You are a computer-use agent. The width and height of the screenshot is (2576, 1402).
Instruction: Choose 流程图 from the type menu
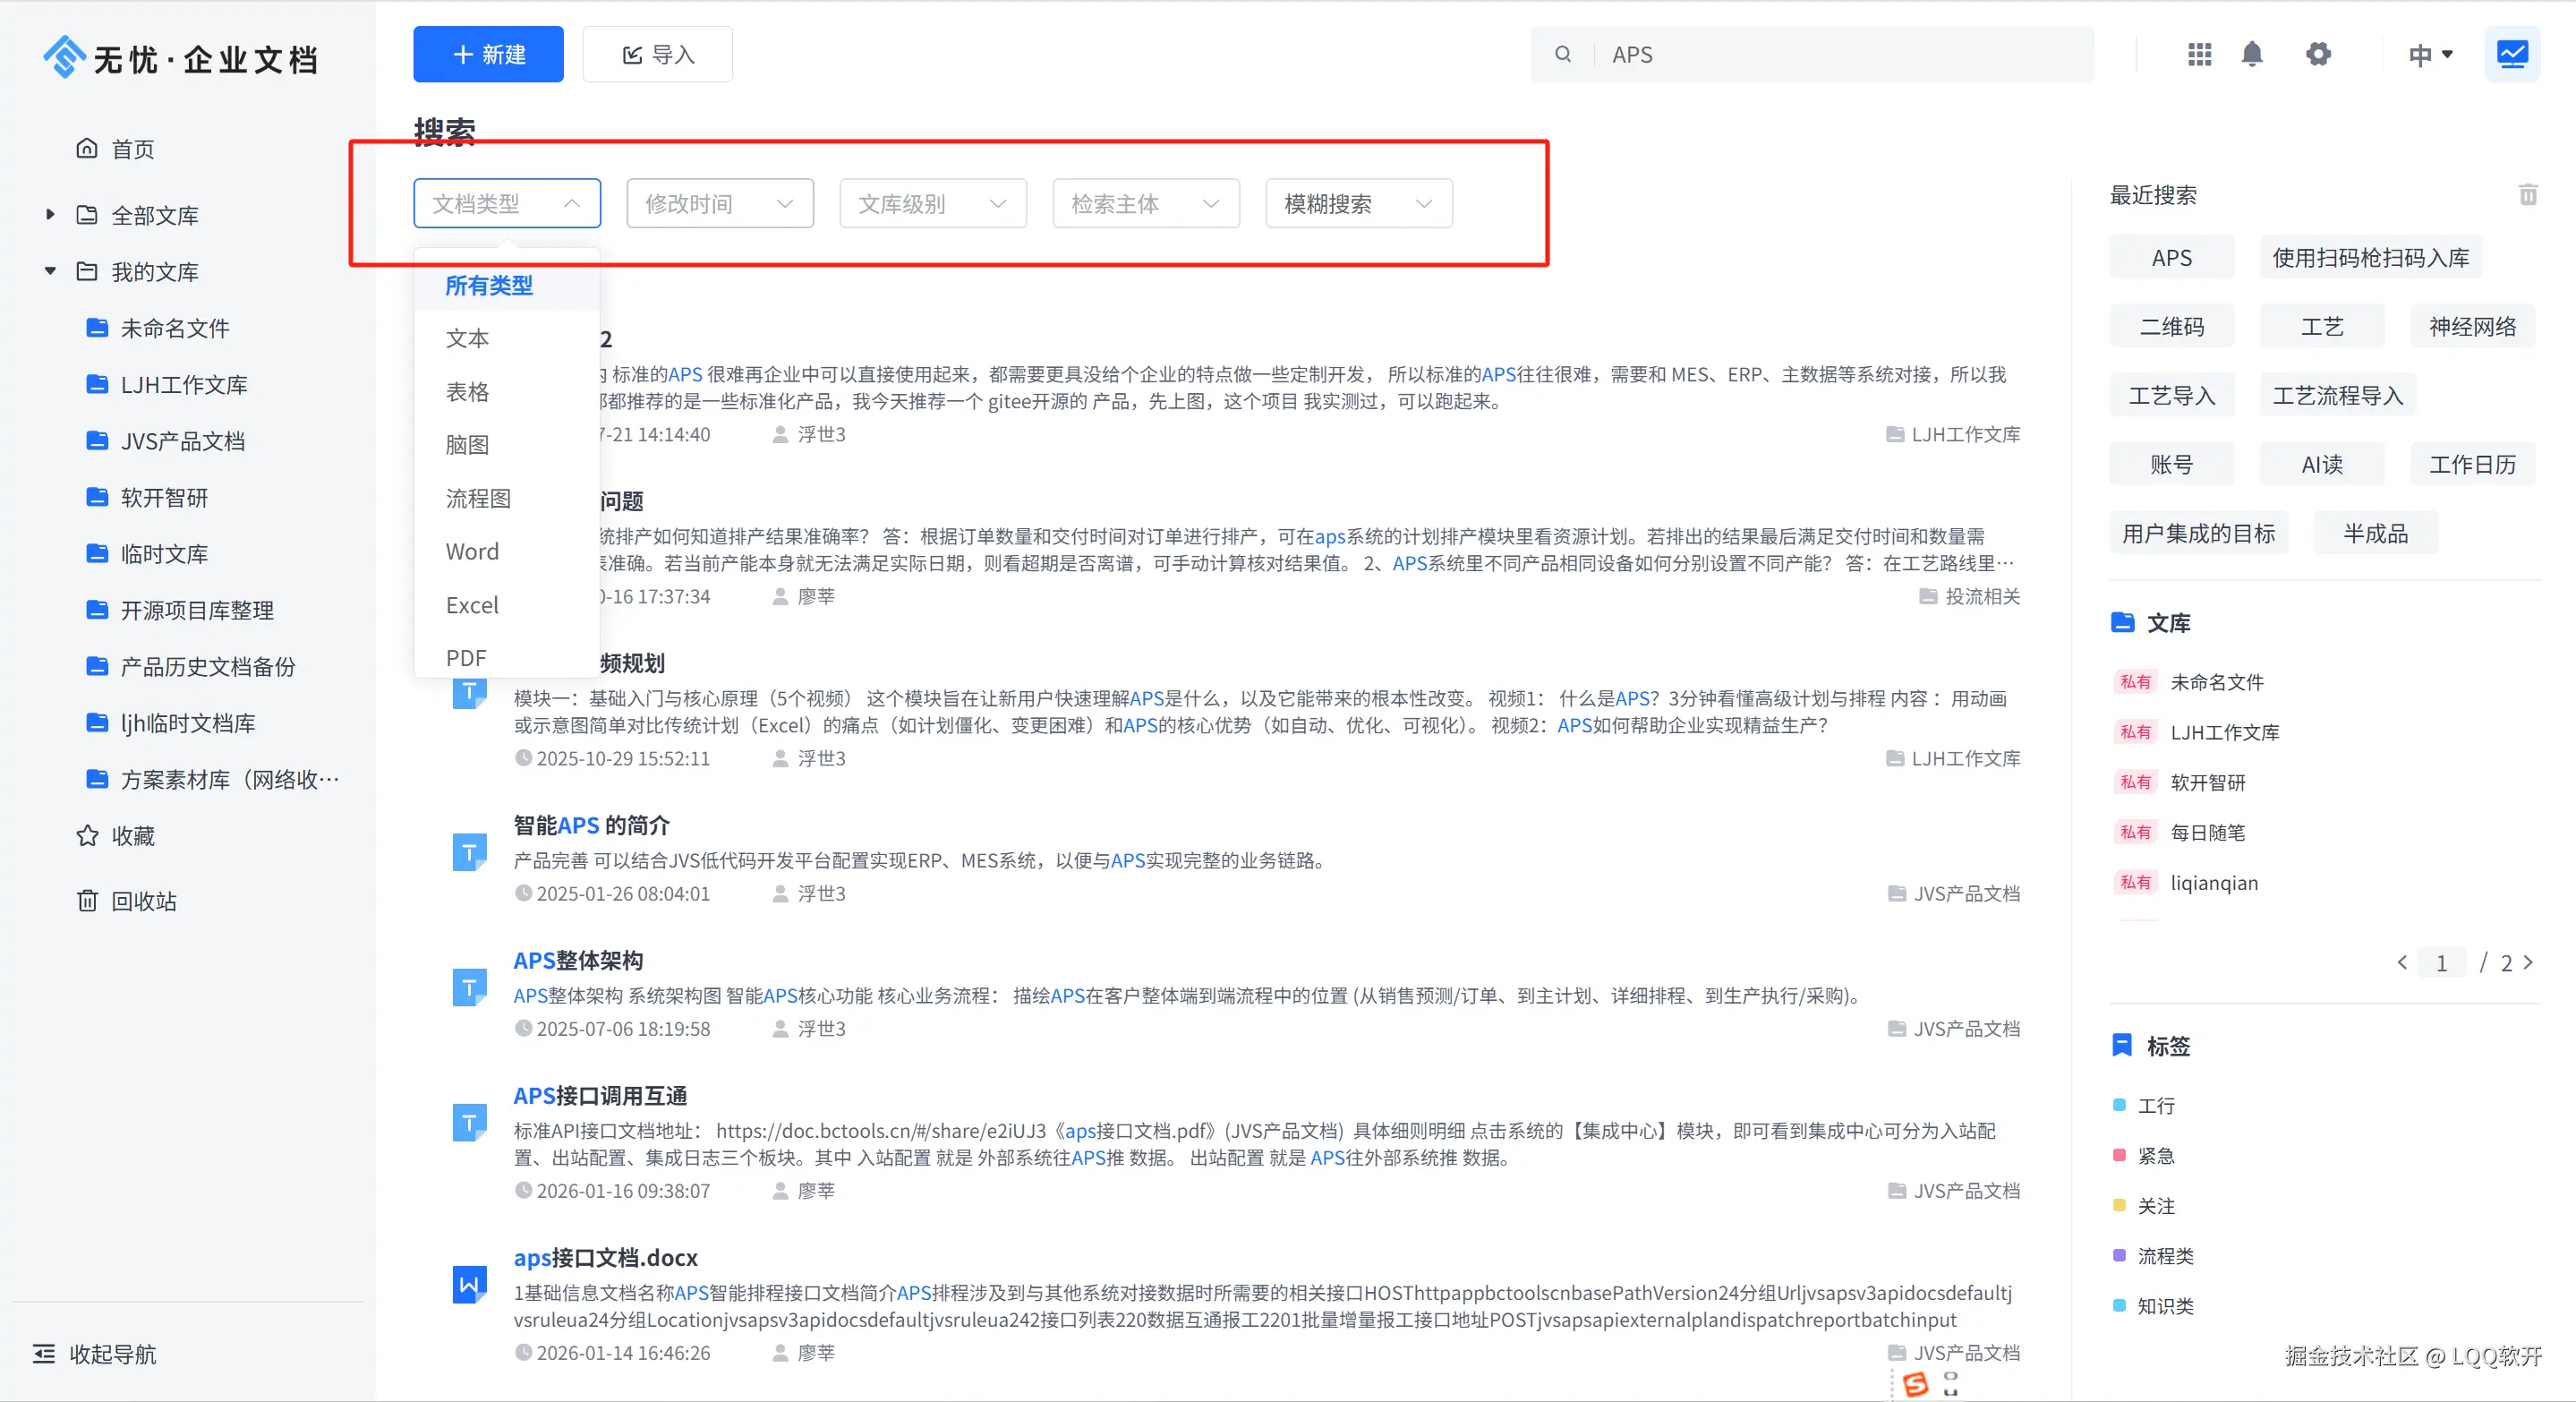478,498
